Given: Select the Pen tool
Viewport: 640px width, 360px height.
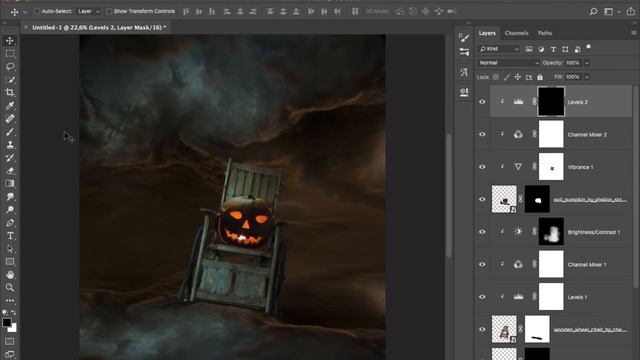Looking at the screenshot, I should pos(10,223).
